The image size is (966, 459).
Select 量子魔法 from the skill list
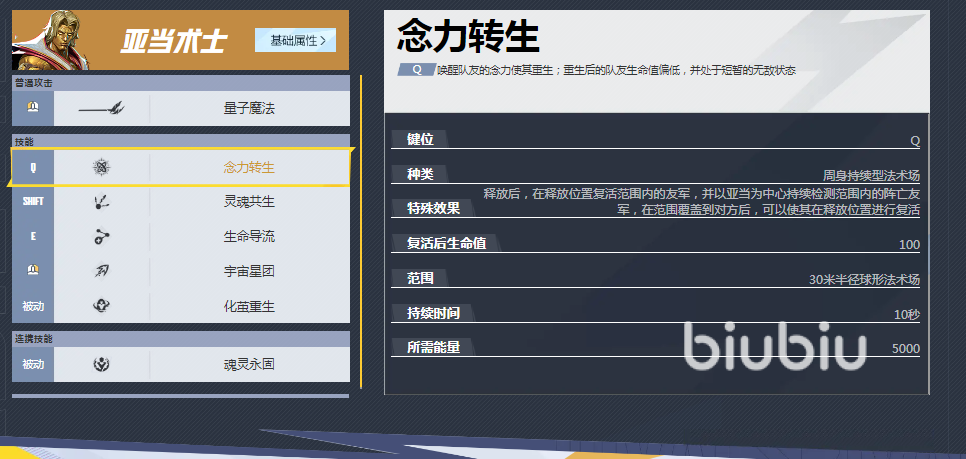[x=249, y=107]
